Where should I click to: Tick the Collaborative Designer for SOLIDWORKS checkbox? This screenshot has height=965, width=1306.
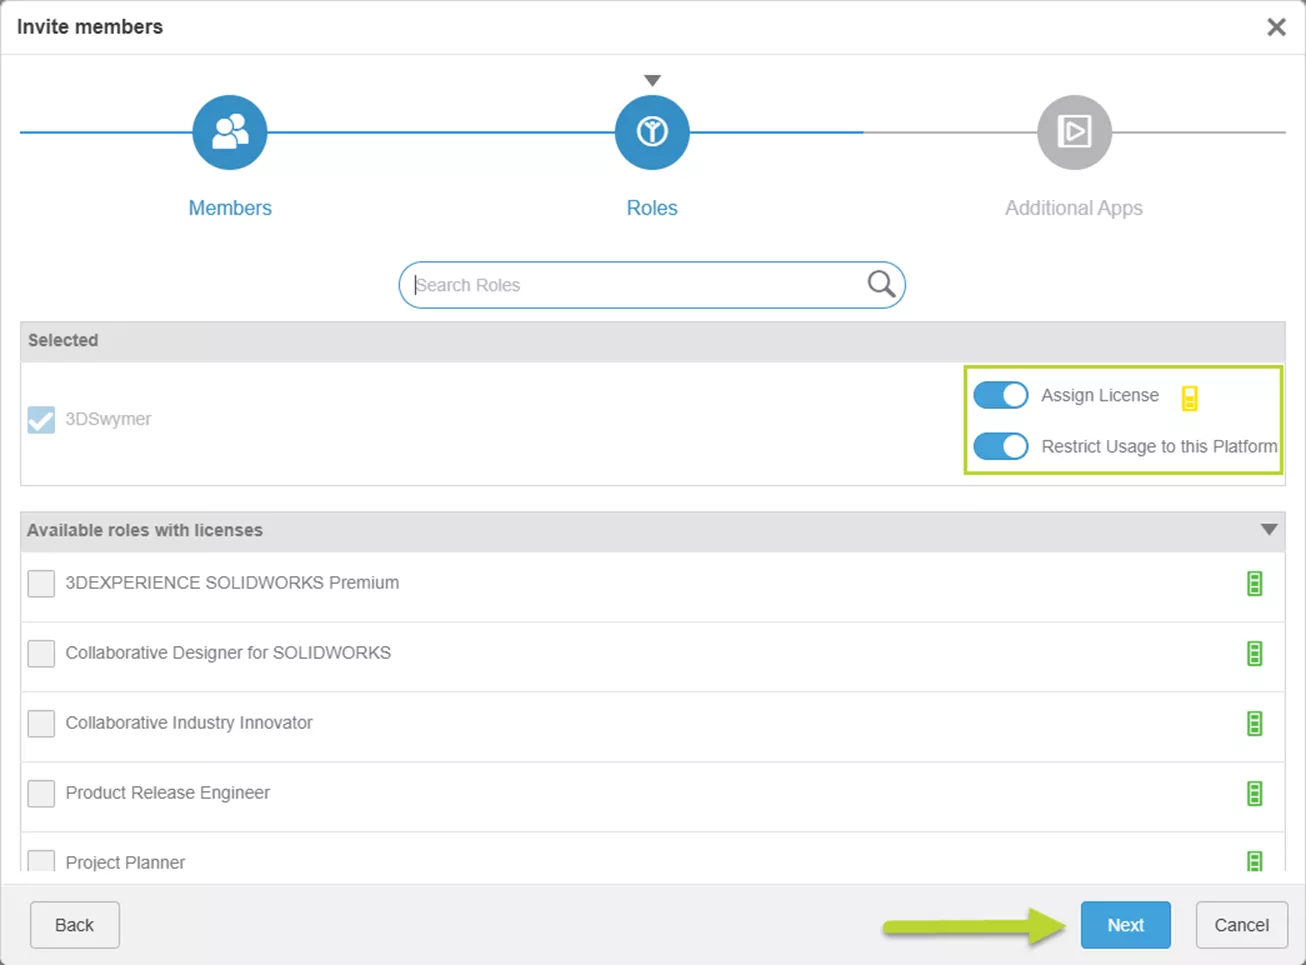click(x=41, y=653)
